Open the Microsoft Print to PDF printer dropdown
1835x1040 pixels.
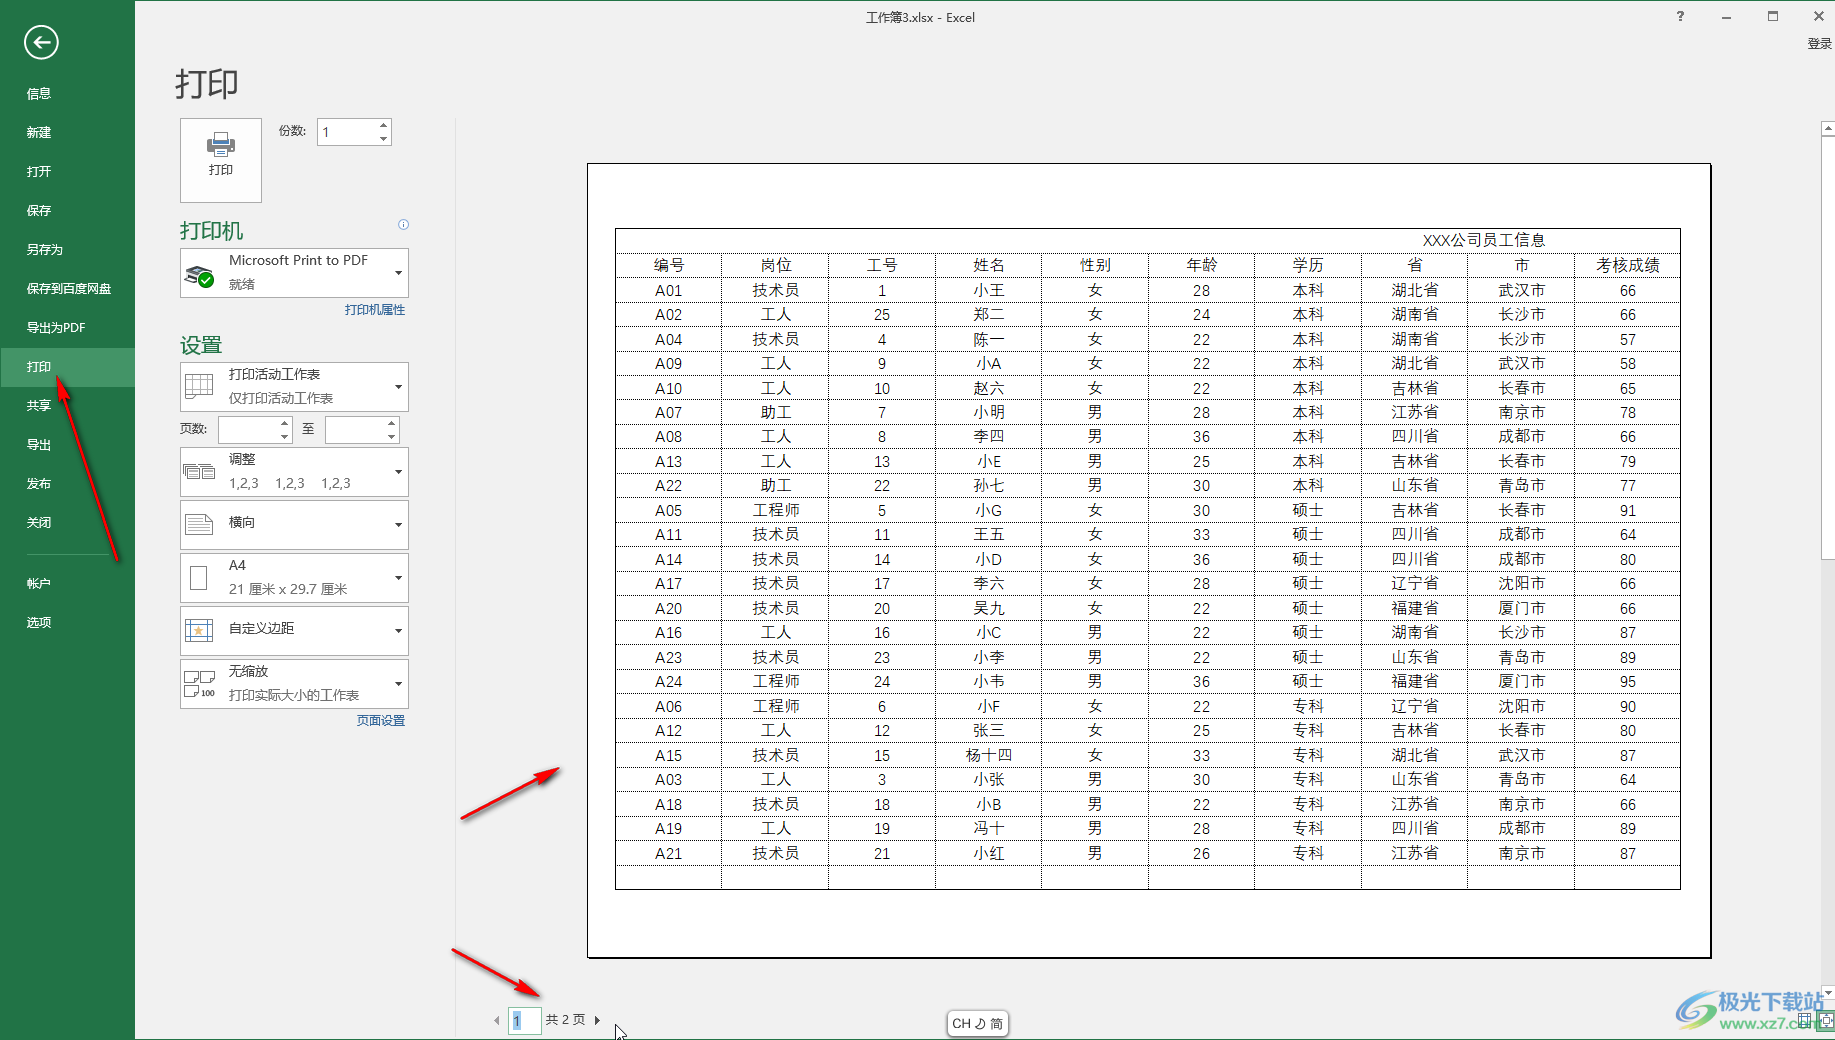294,273
